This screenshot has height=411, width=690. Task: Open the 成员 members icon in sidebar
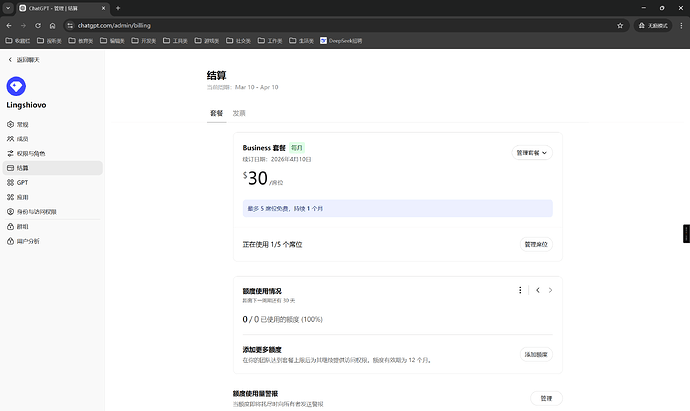(11, 139)
